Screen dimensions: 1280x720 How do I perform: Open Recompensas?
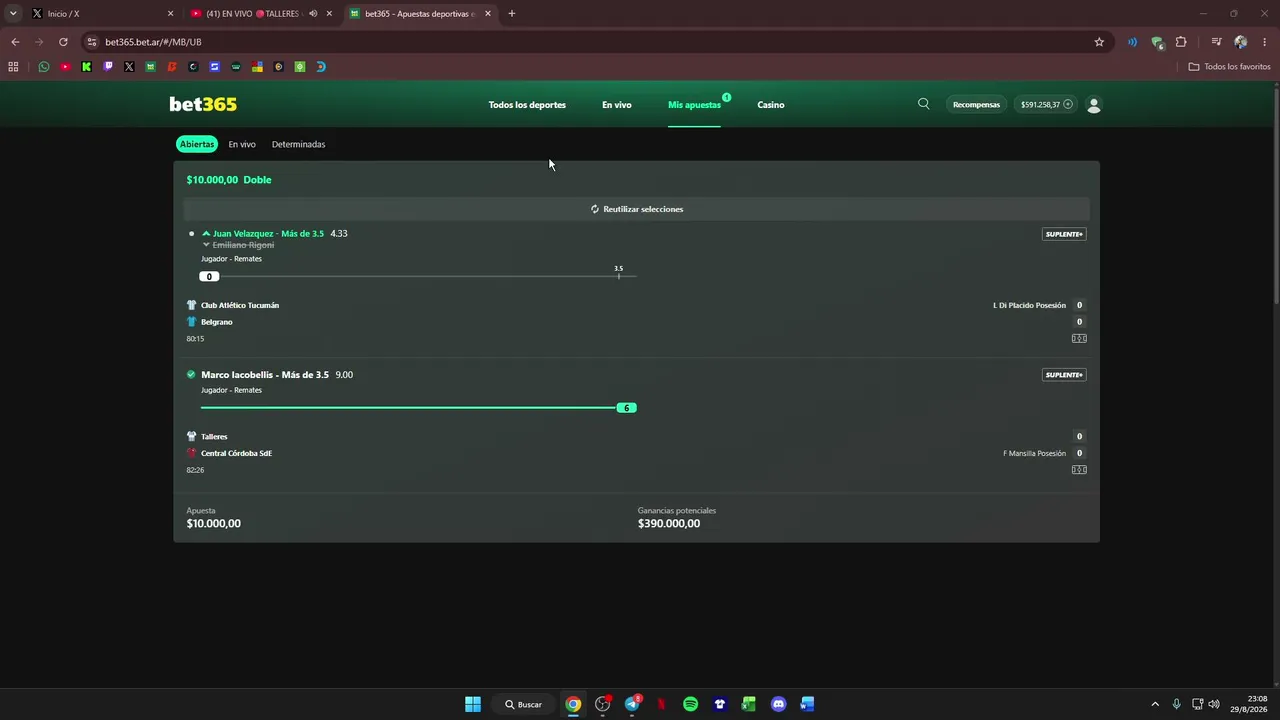976,105
